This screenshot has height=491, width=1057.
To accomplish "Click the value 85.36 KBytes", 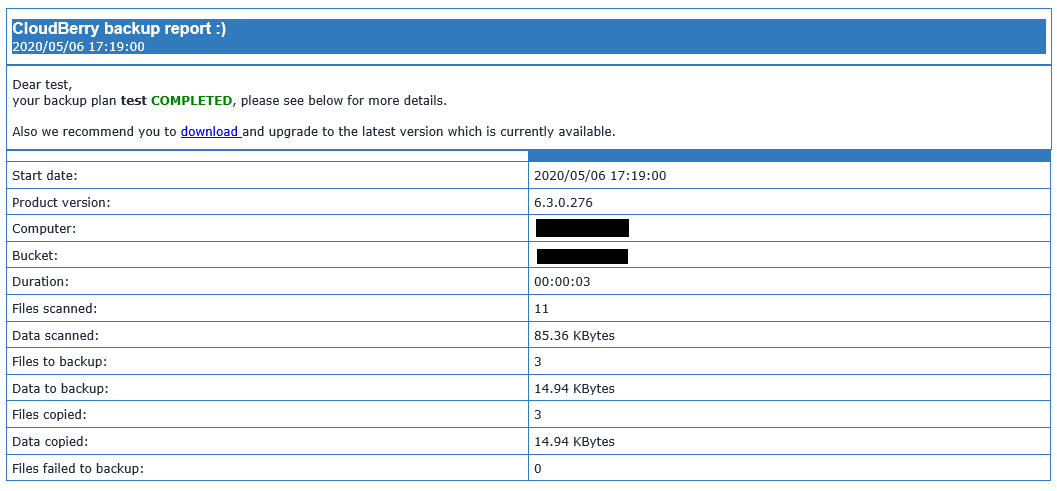I will pyautogui.click(x=574, y=335).
